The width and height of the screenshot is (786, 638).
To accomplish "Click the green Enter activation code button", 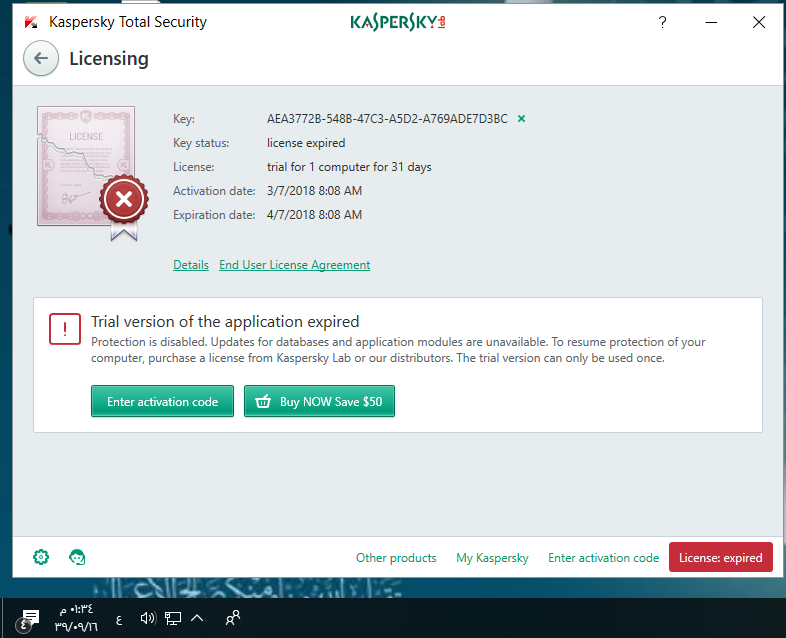I will click(162, 401).
